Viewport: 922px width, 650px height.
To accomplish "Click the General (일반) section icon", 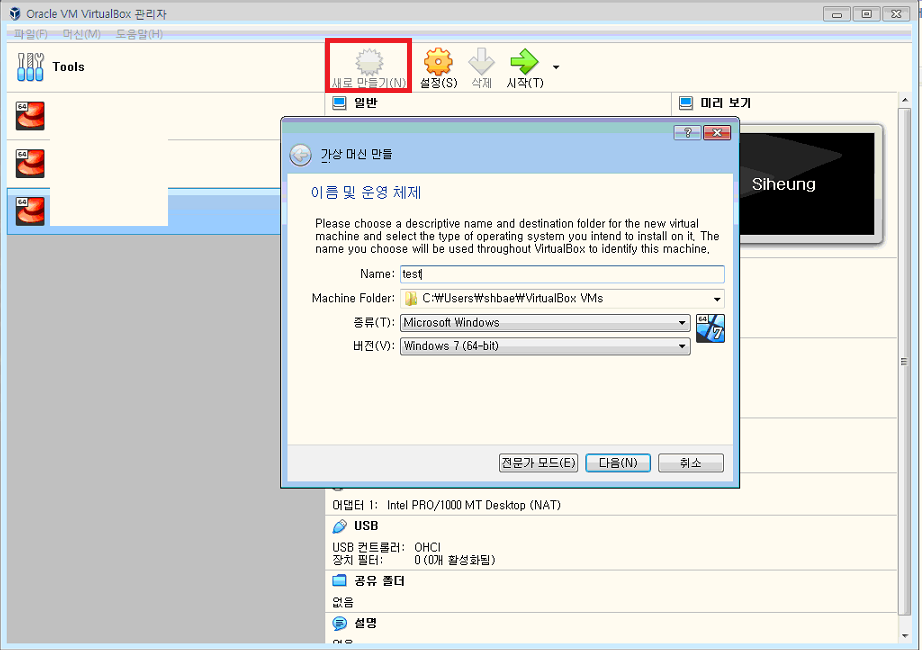I will [x=339, y=104].
